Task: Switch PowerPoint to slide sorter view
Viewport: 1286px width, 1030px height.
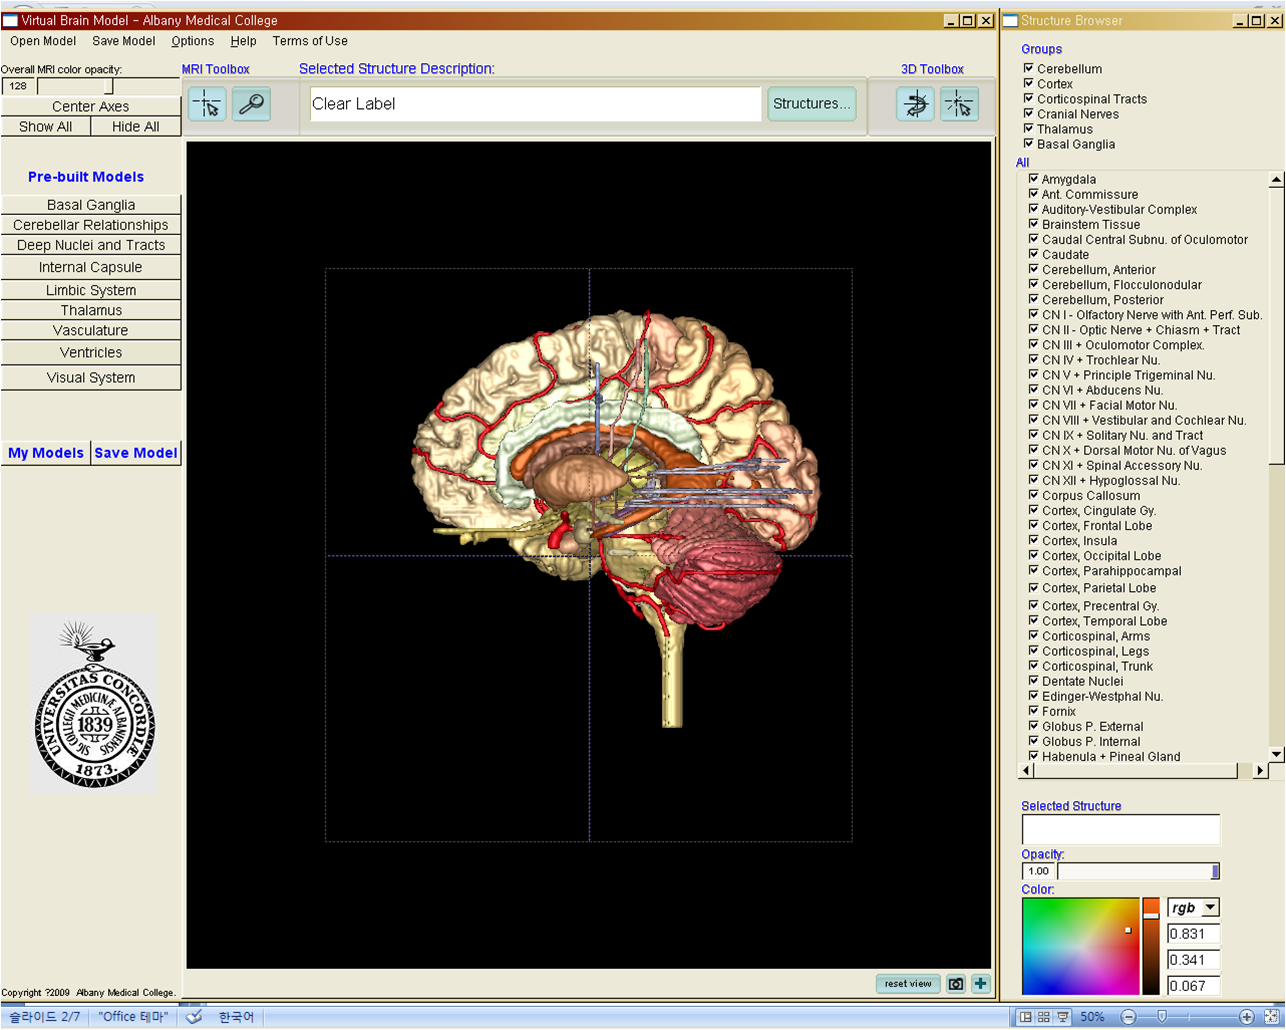Action: 1044,1017
